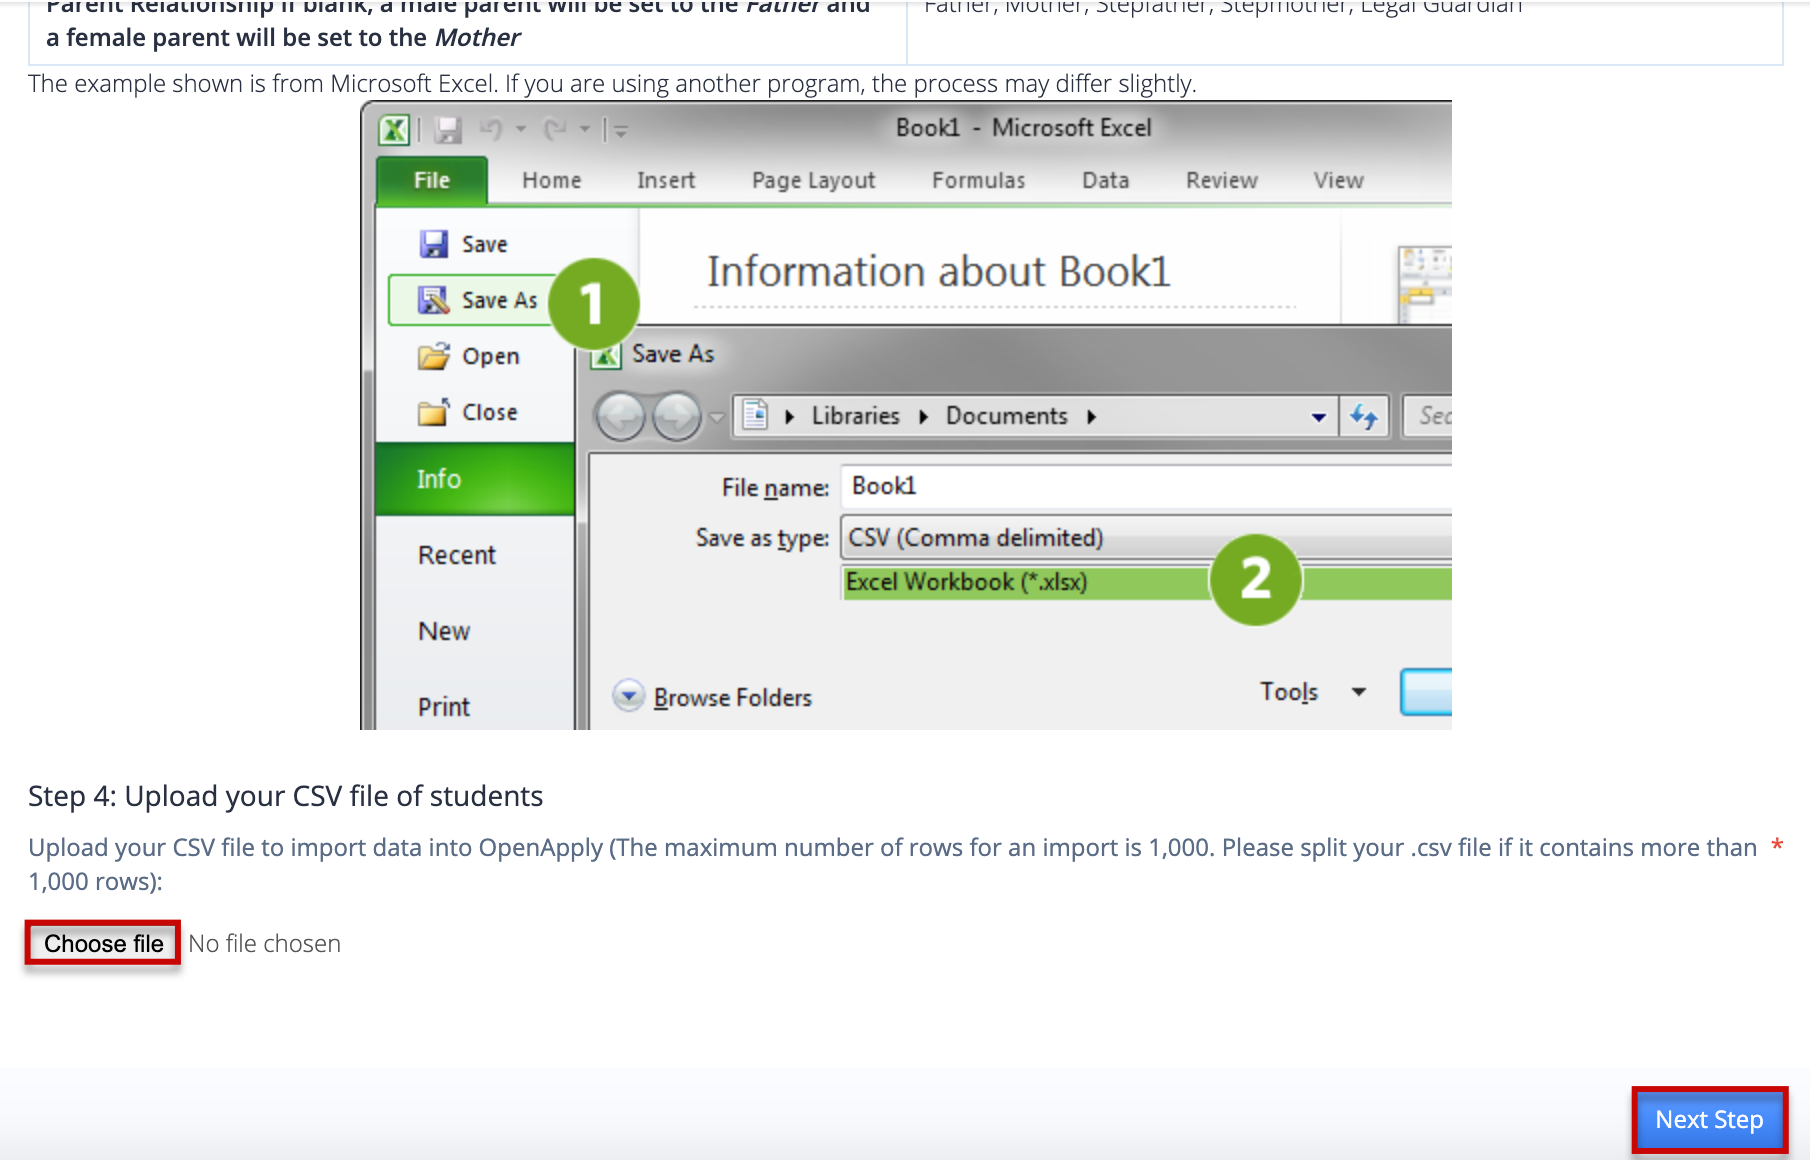
Task: Select New in the File menu
Action: [444, 631]
